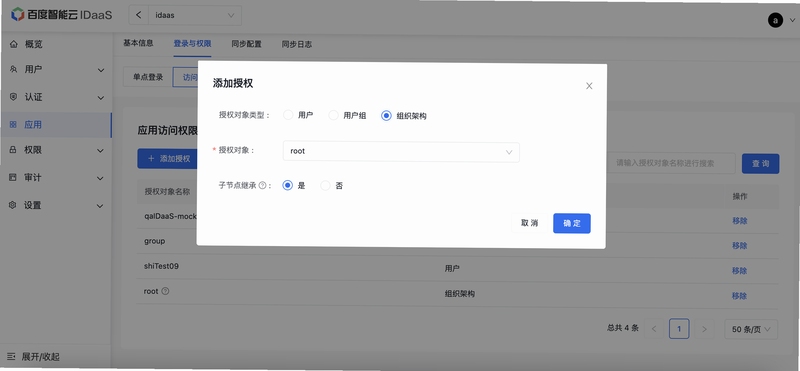Remove the root row via 移除
This screenshot has height=371, width=800.
pos(739,295)
